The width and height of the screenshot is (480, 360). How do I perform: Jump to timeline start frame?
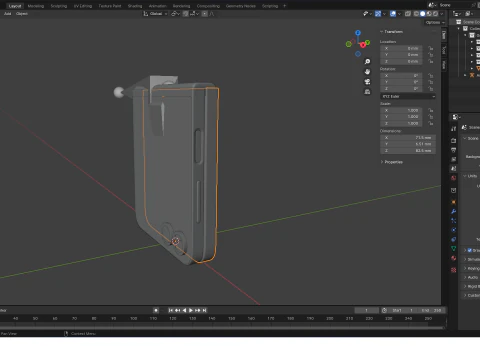point(171,310)
